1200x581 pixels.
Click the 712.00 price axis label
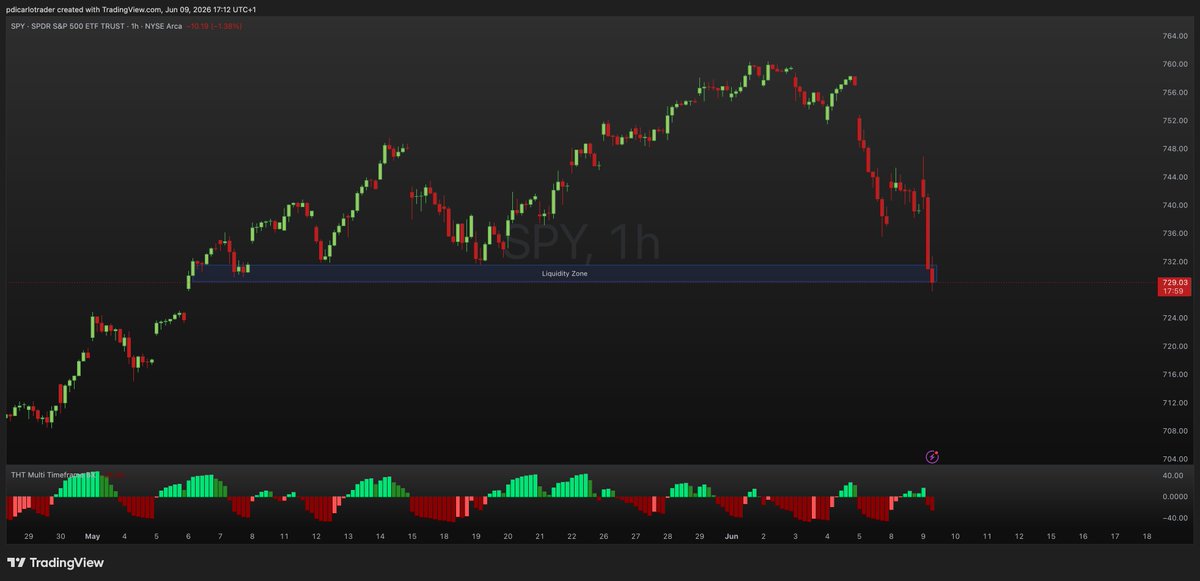coord(1174,402)
